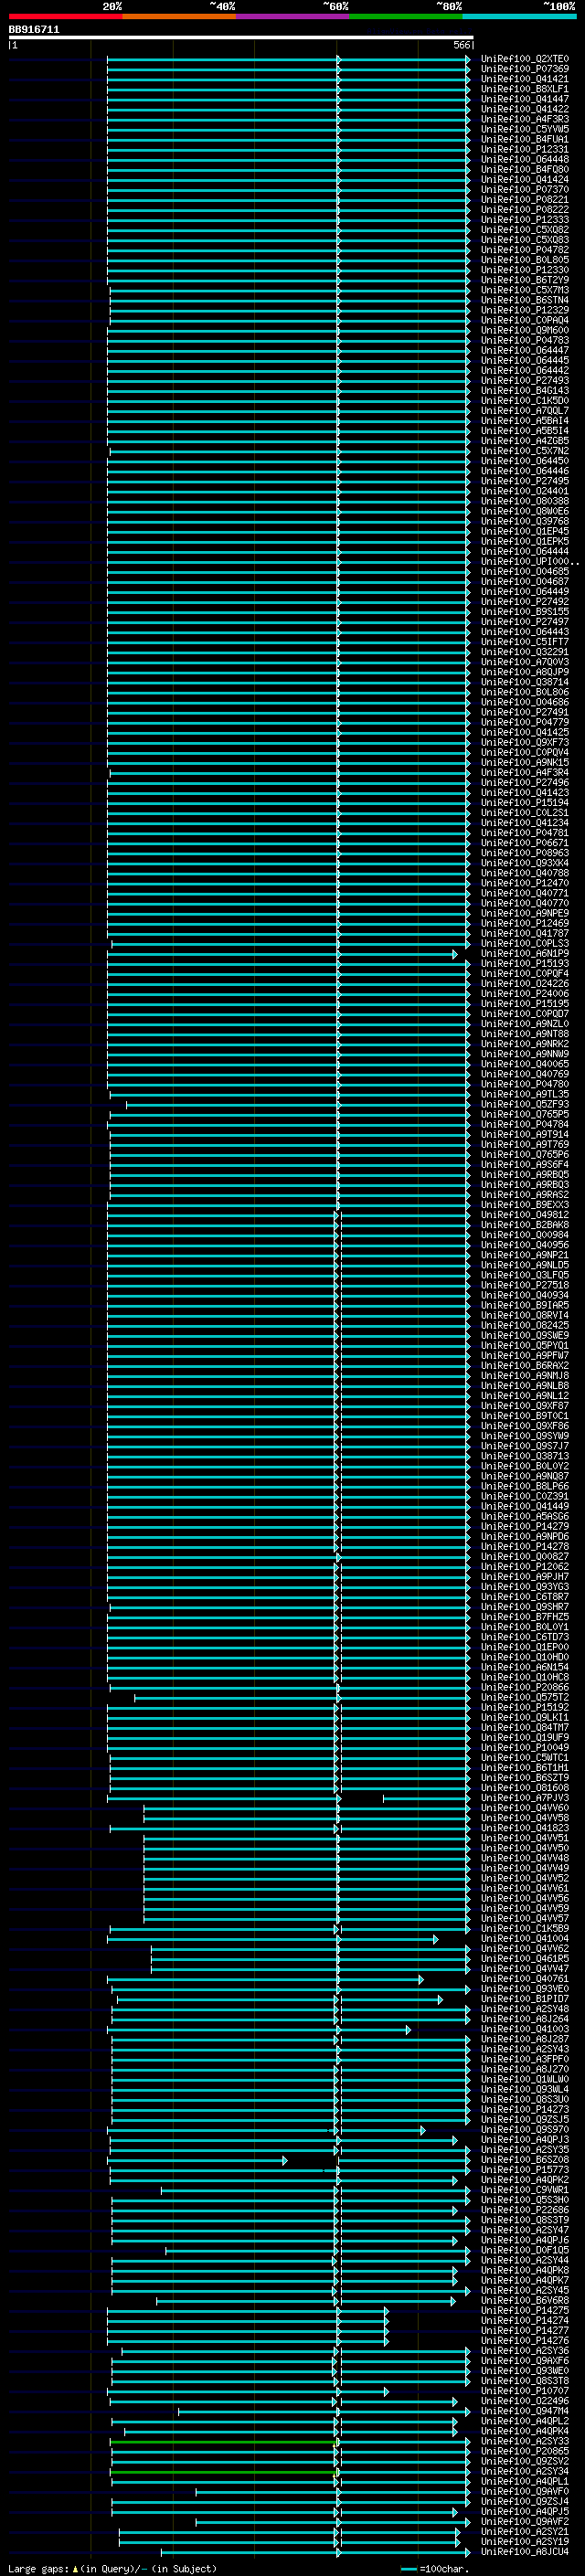Open hit UniRef100_Q41421
This screenshot has width=585, height=2576.
525,79
